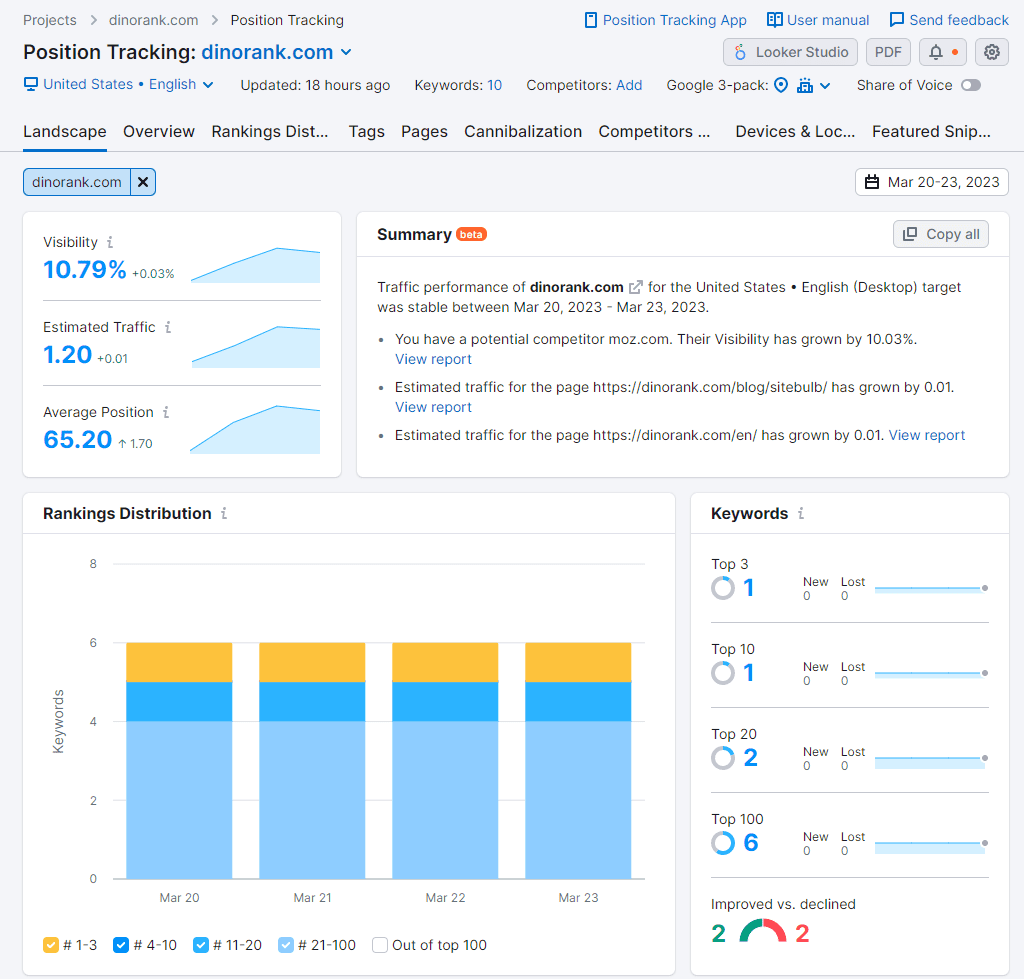The width and height of the screenshot is (1024, 979).
Task: Click the Visibility trend sparkline
Action: click(255, 265)
